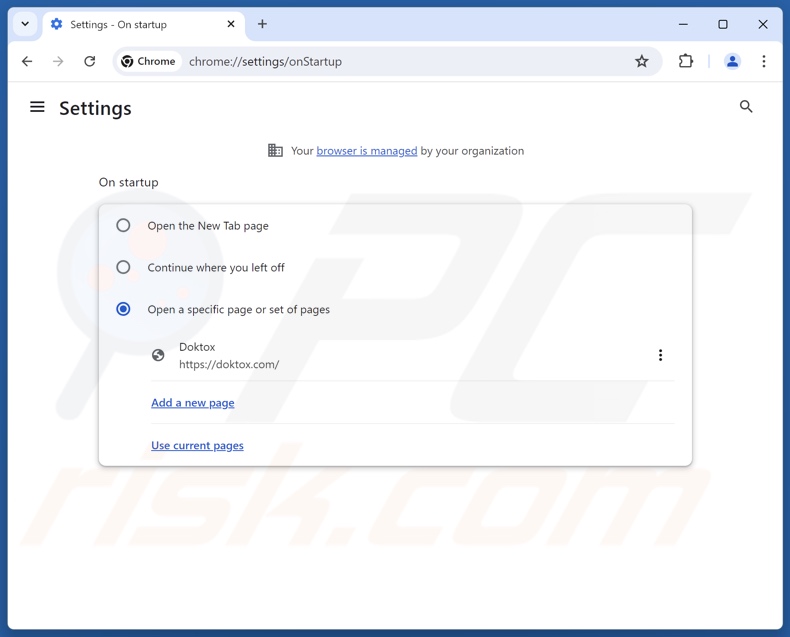Reload the current page

tap(90, 62)
